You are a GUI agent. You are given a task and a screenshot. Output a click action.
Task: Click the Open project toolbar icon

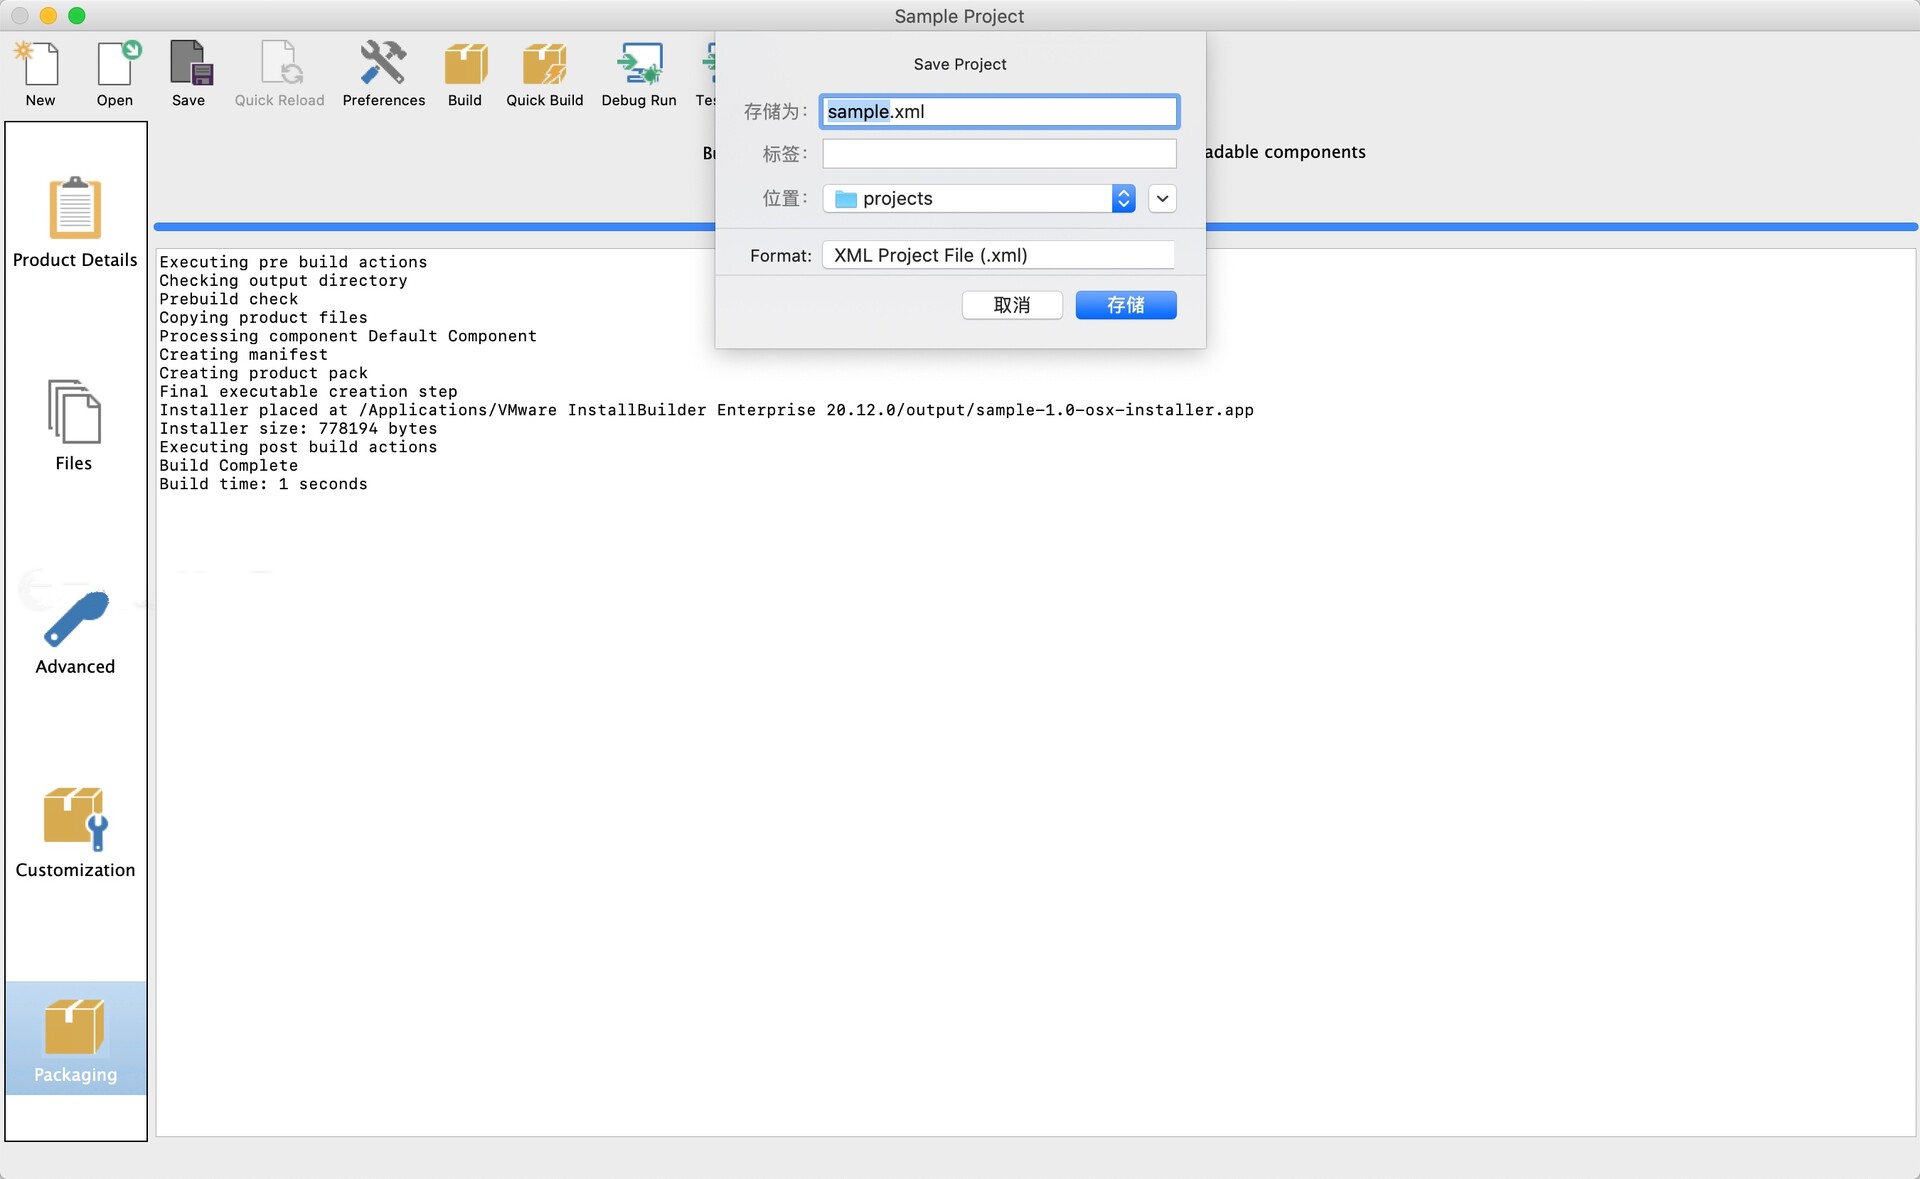click(115, 73)
